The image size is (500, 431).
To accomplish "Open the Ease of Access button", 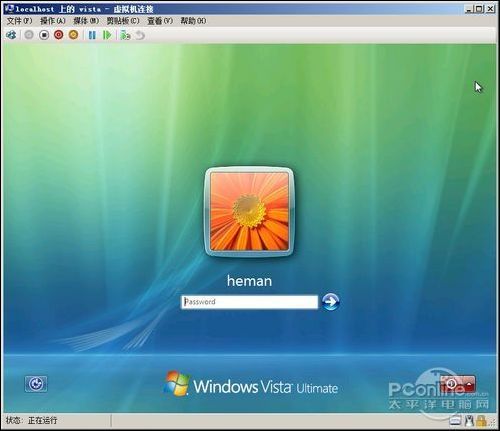I will [36, 384].
